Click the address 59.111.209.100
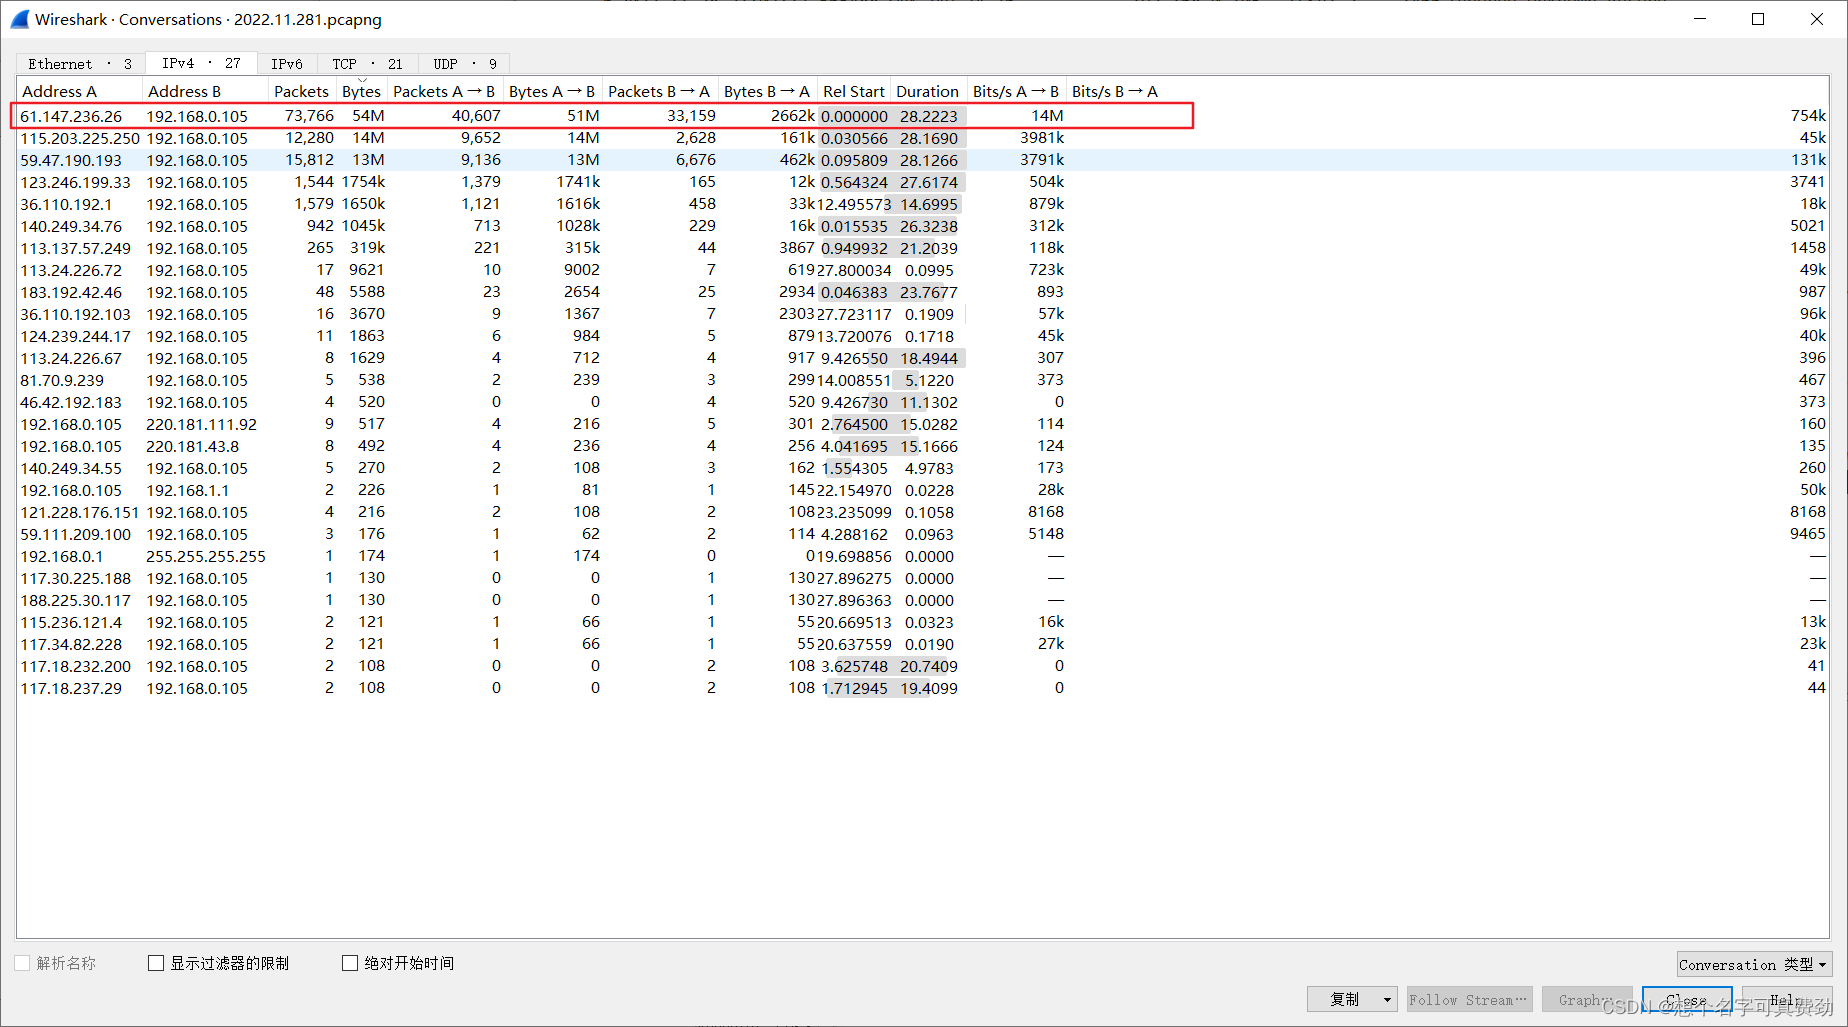Image resolution: width=1848 pixels, height=1027 pixels. tap(76, 534)
